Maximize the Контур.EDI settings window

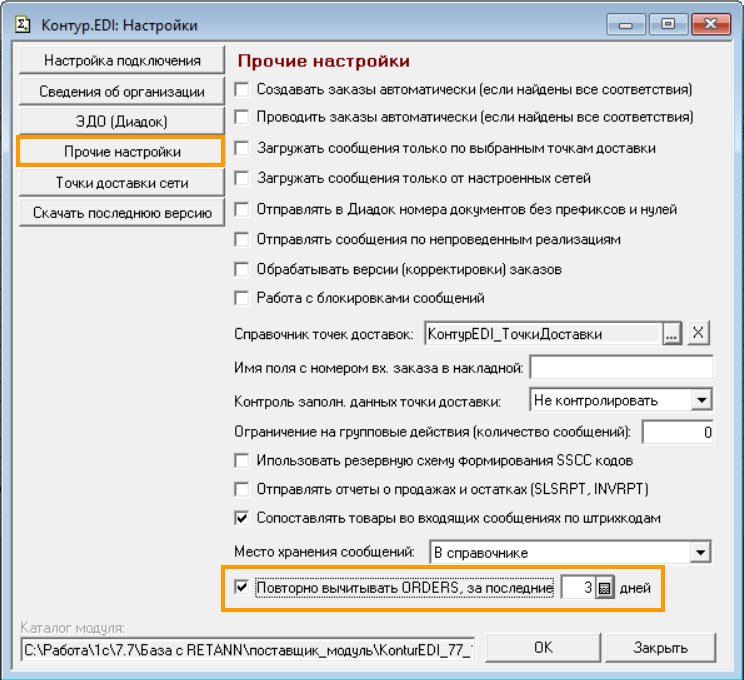click(668, 24)
